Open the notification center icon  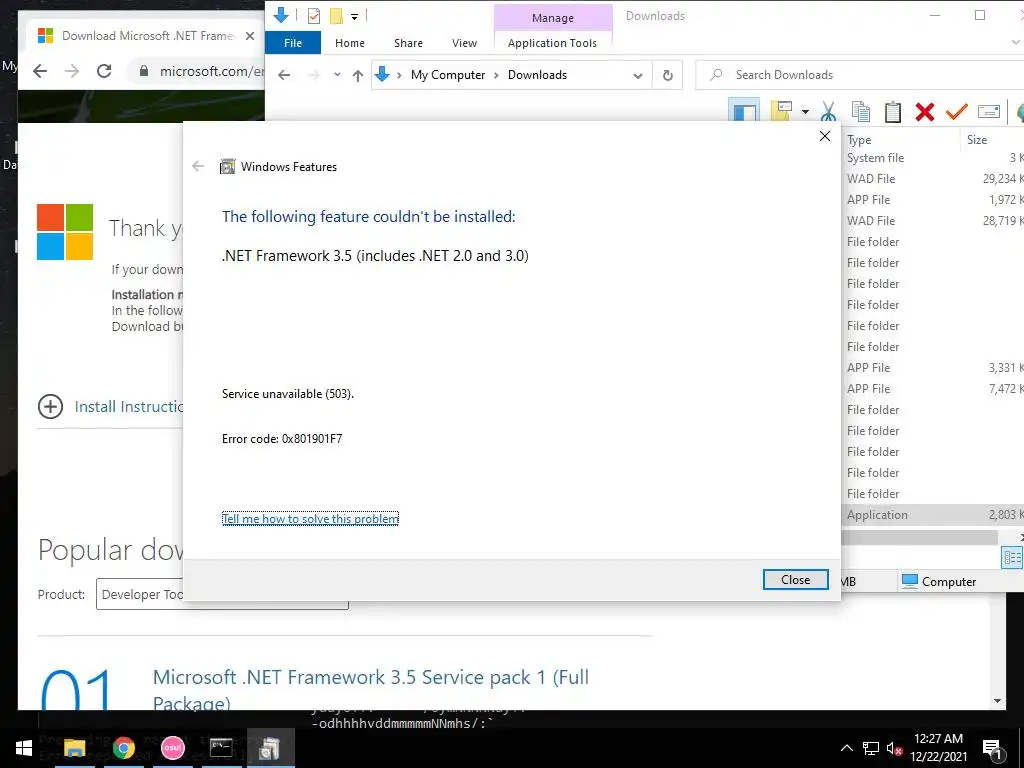[992, 749]
